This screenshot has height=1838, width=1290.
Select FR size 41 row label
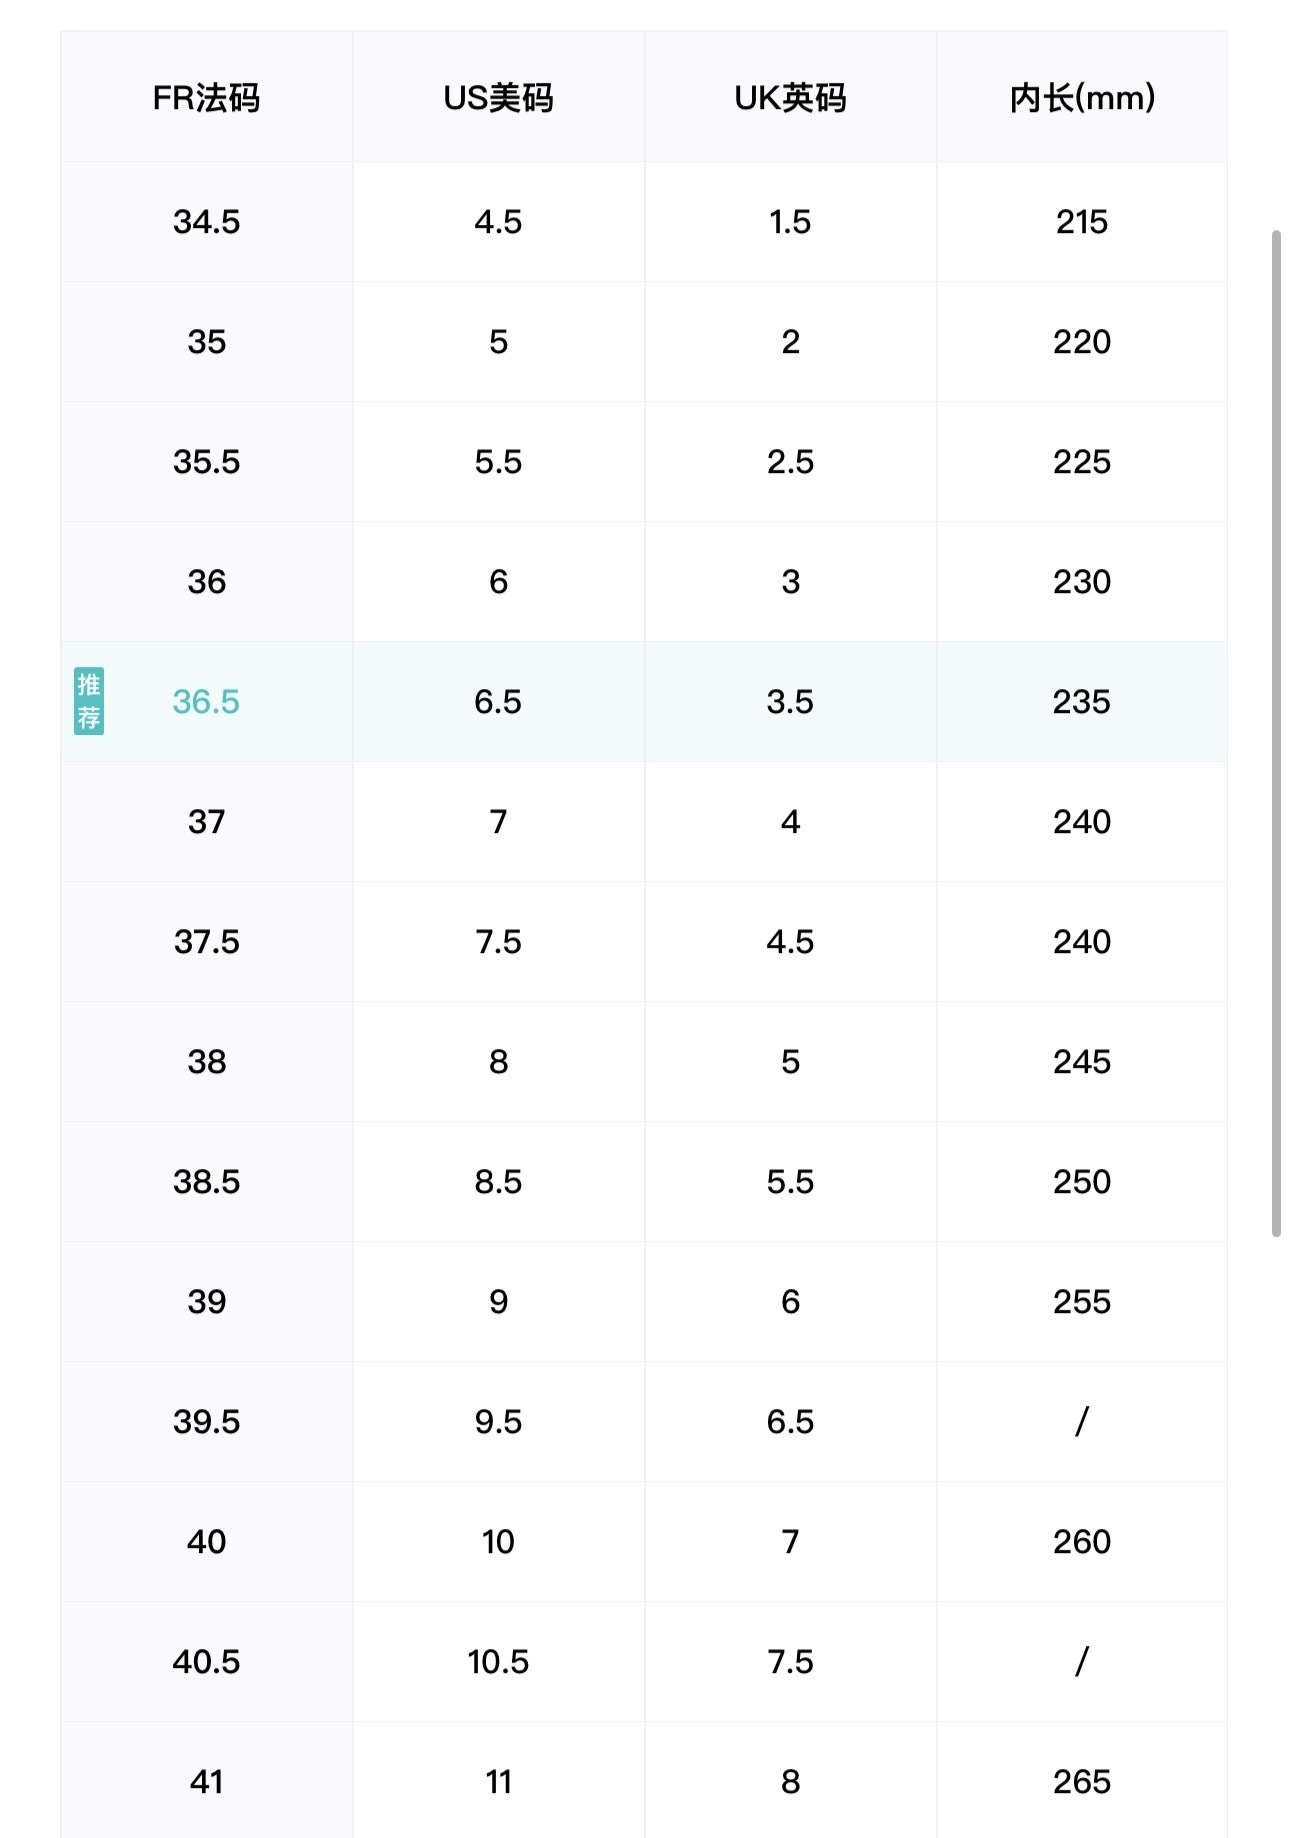(x=206, y=1782)
